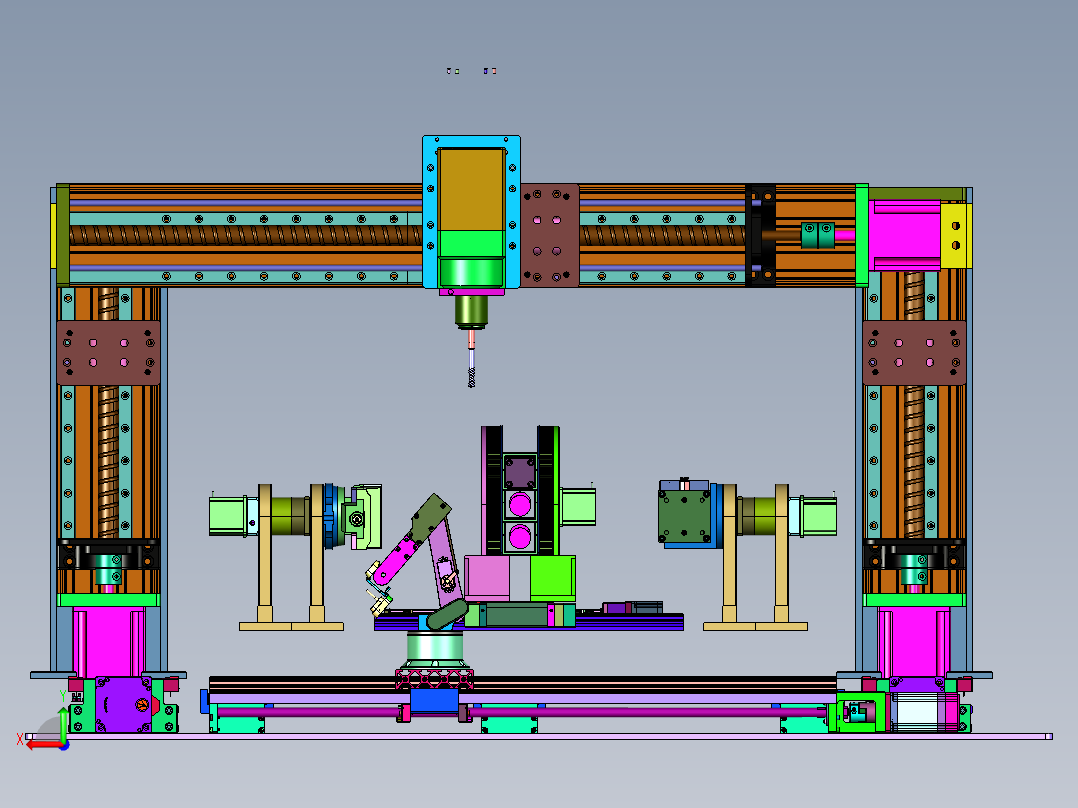
Task: Pick the brown carriage plate on the left column
Action: pyautogui.click(x=109, y=353)
